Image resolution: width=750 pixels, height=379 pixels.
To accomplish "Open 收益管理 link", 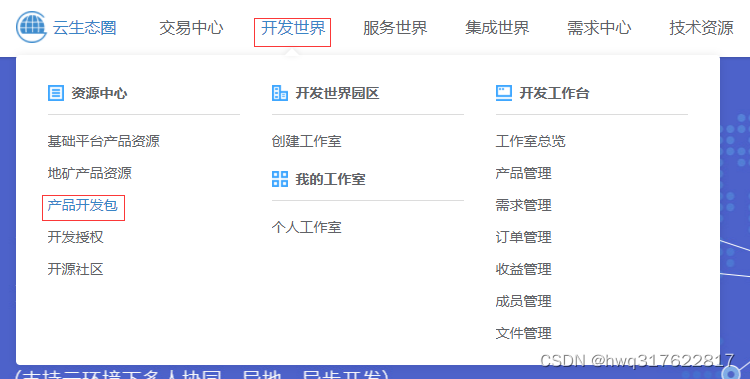I will 524,269.
